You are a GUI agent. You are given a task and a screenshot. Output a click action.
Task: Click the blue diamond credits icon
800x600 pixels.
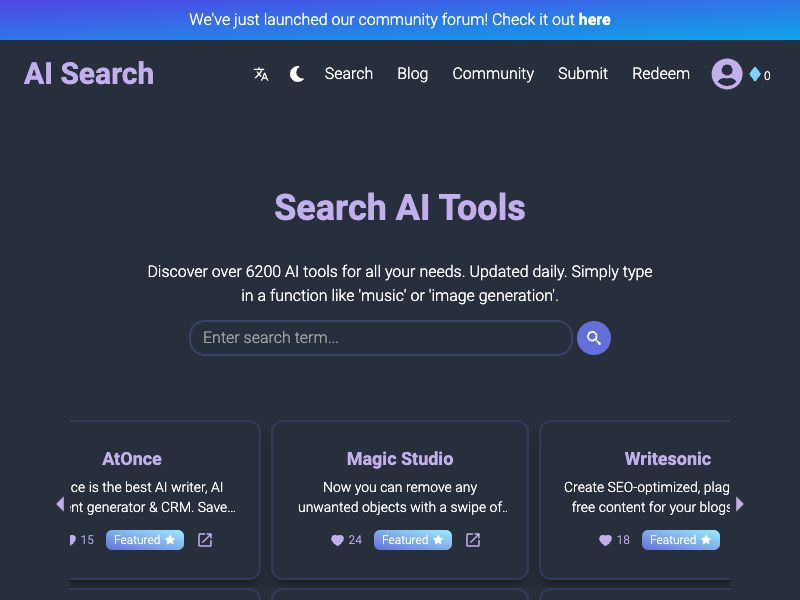point(755,74)
